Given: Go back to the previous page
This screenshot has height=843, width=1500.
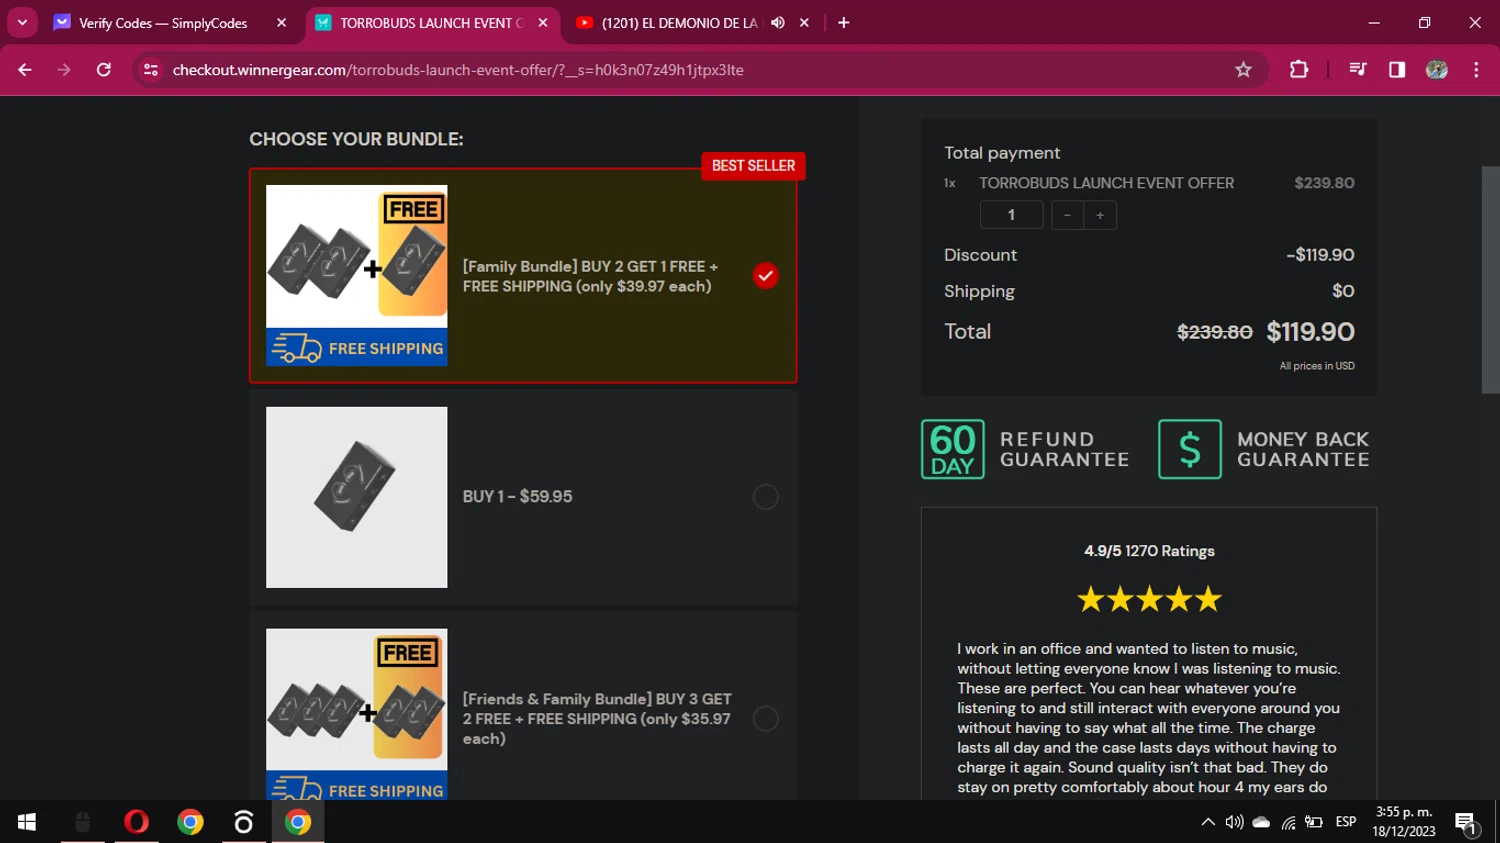Looking at the screenshot, I should [x=25, y=70].
